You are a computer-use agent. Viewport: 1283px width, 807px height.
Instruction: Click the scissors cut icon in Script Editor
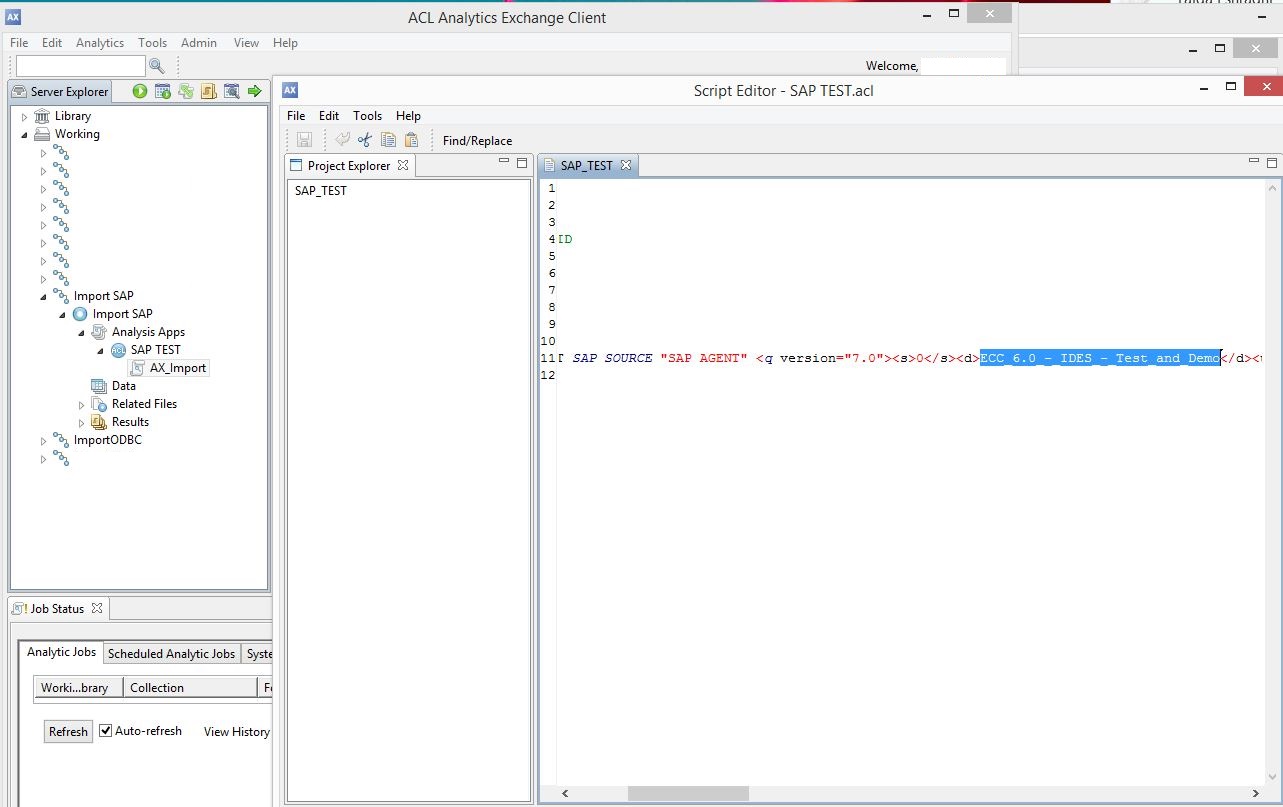coord(365,140)
